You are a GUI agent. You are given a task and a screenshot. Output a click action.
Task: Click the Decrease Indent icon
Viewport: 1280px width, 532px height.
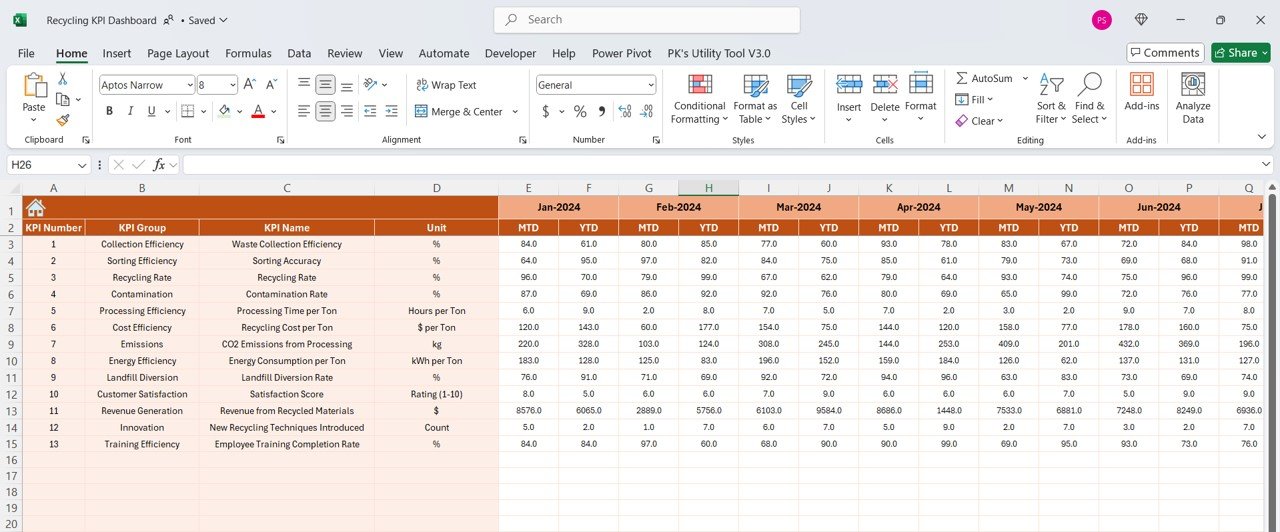371,111
